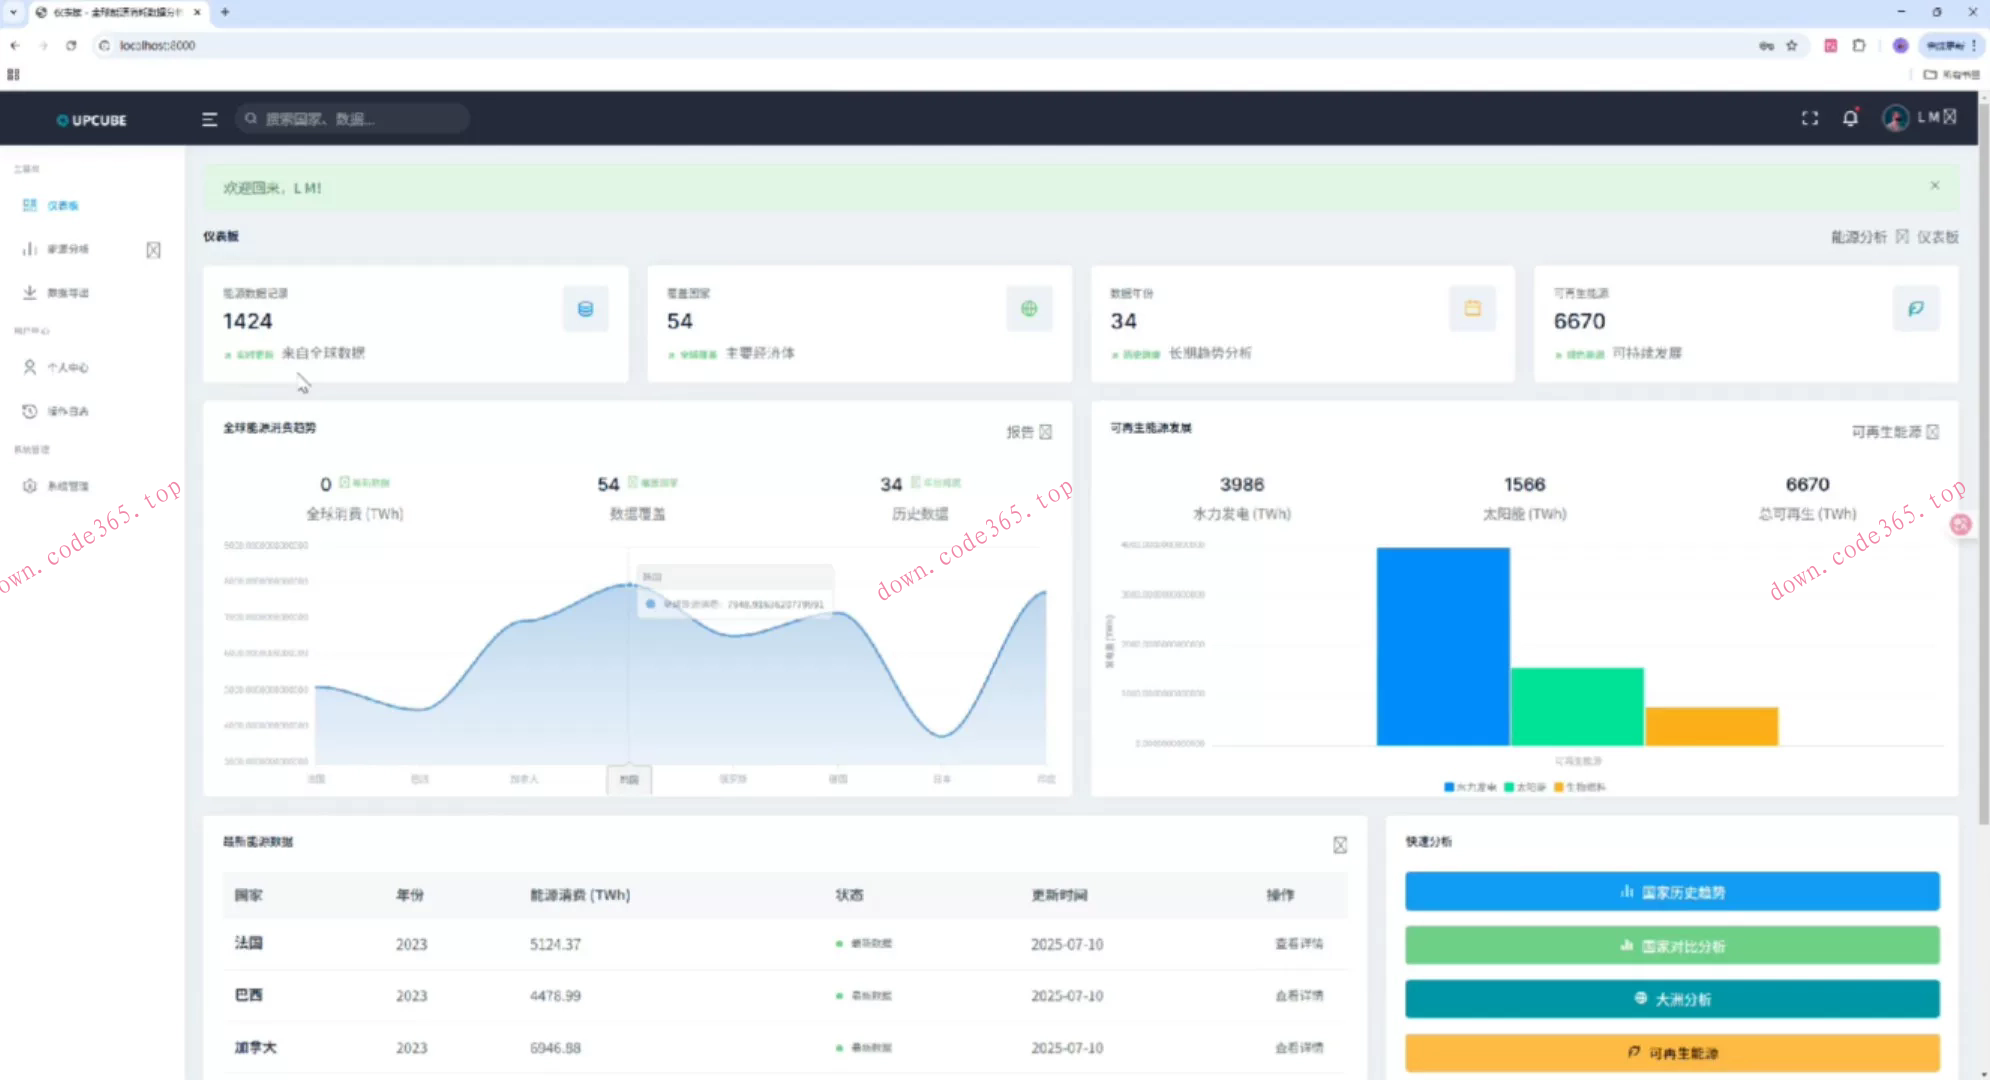Image resolution: width=1990 pixels, height=1080 pixels.
Task: Click the blue 国家历史趋势 button
Action: pos(1671,891)
